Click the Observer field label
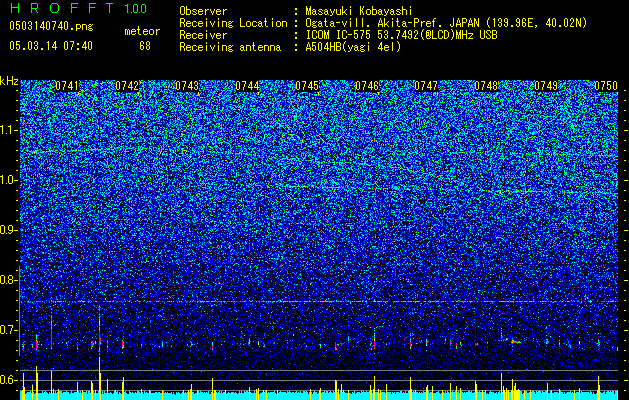The height and width of the screenshot is (400, 629). (x=203, y=11)
